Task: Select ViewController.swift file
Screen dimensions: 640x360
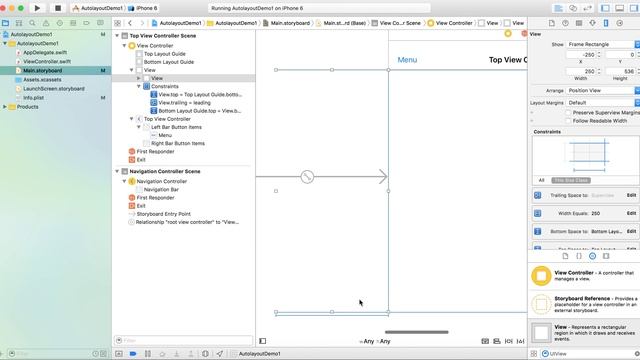Action: (x=47, y=61)
